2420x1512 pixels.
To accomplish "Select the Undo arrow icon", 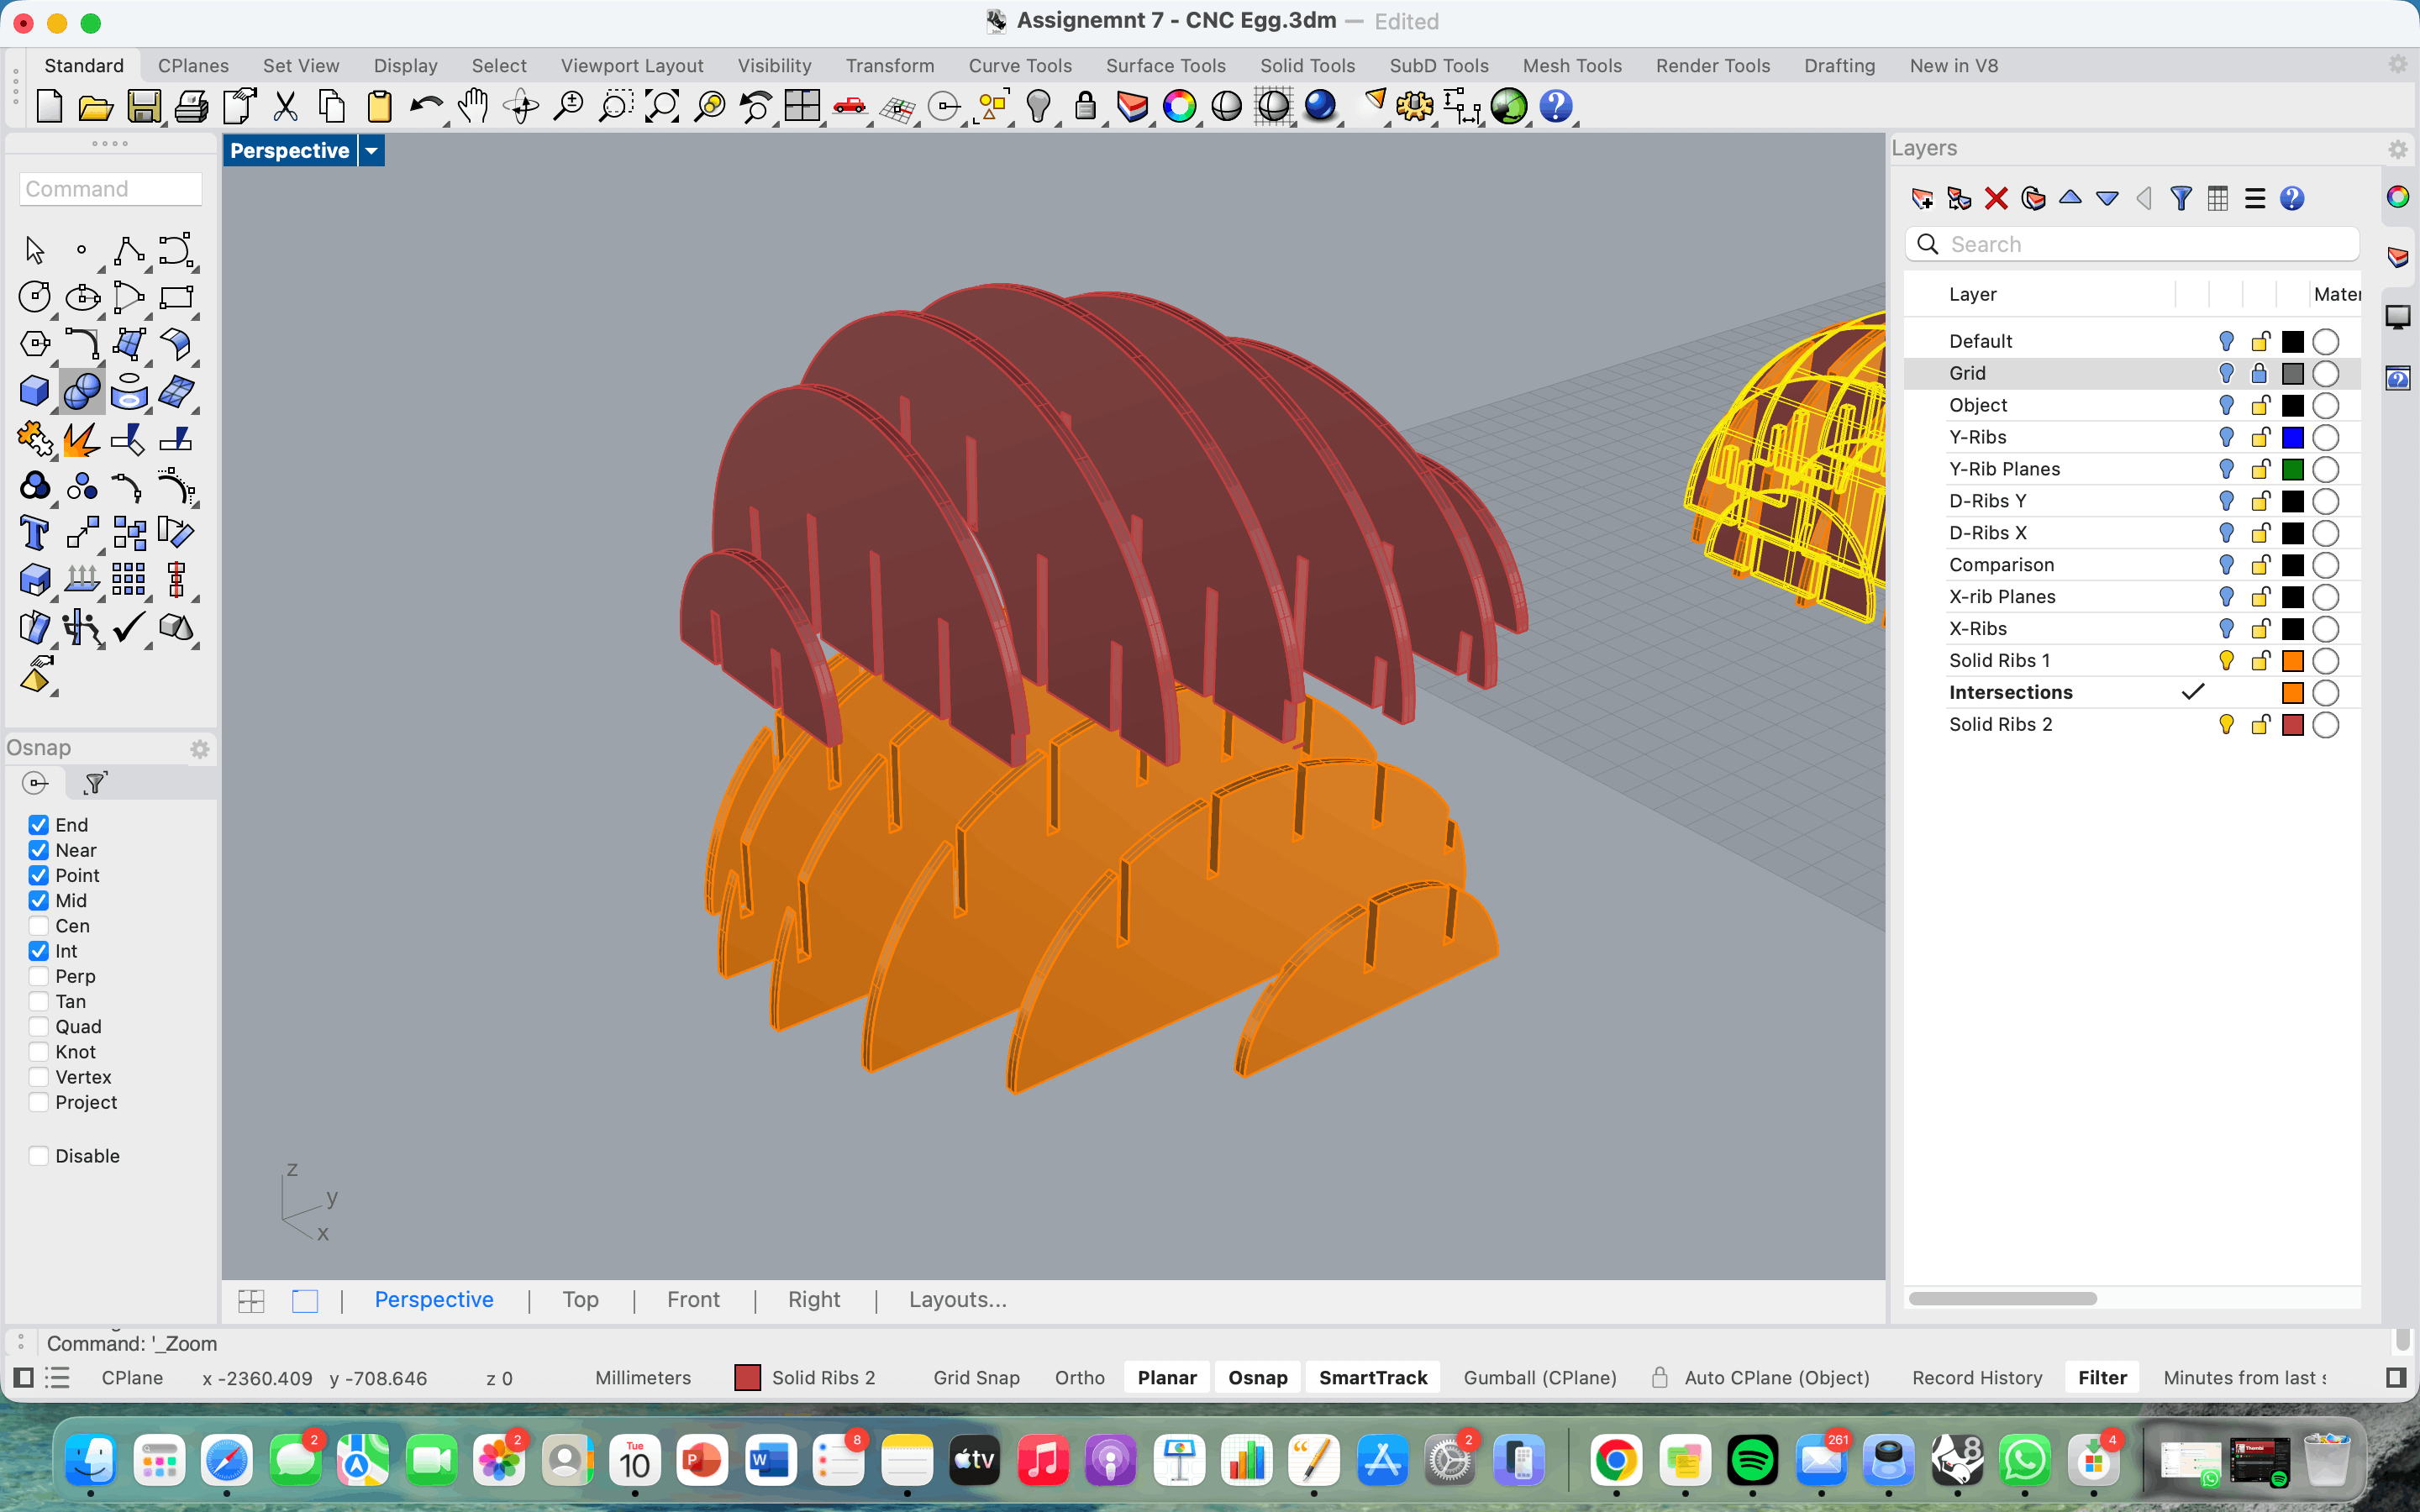I will point(425,106).
